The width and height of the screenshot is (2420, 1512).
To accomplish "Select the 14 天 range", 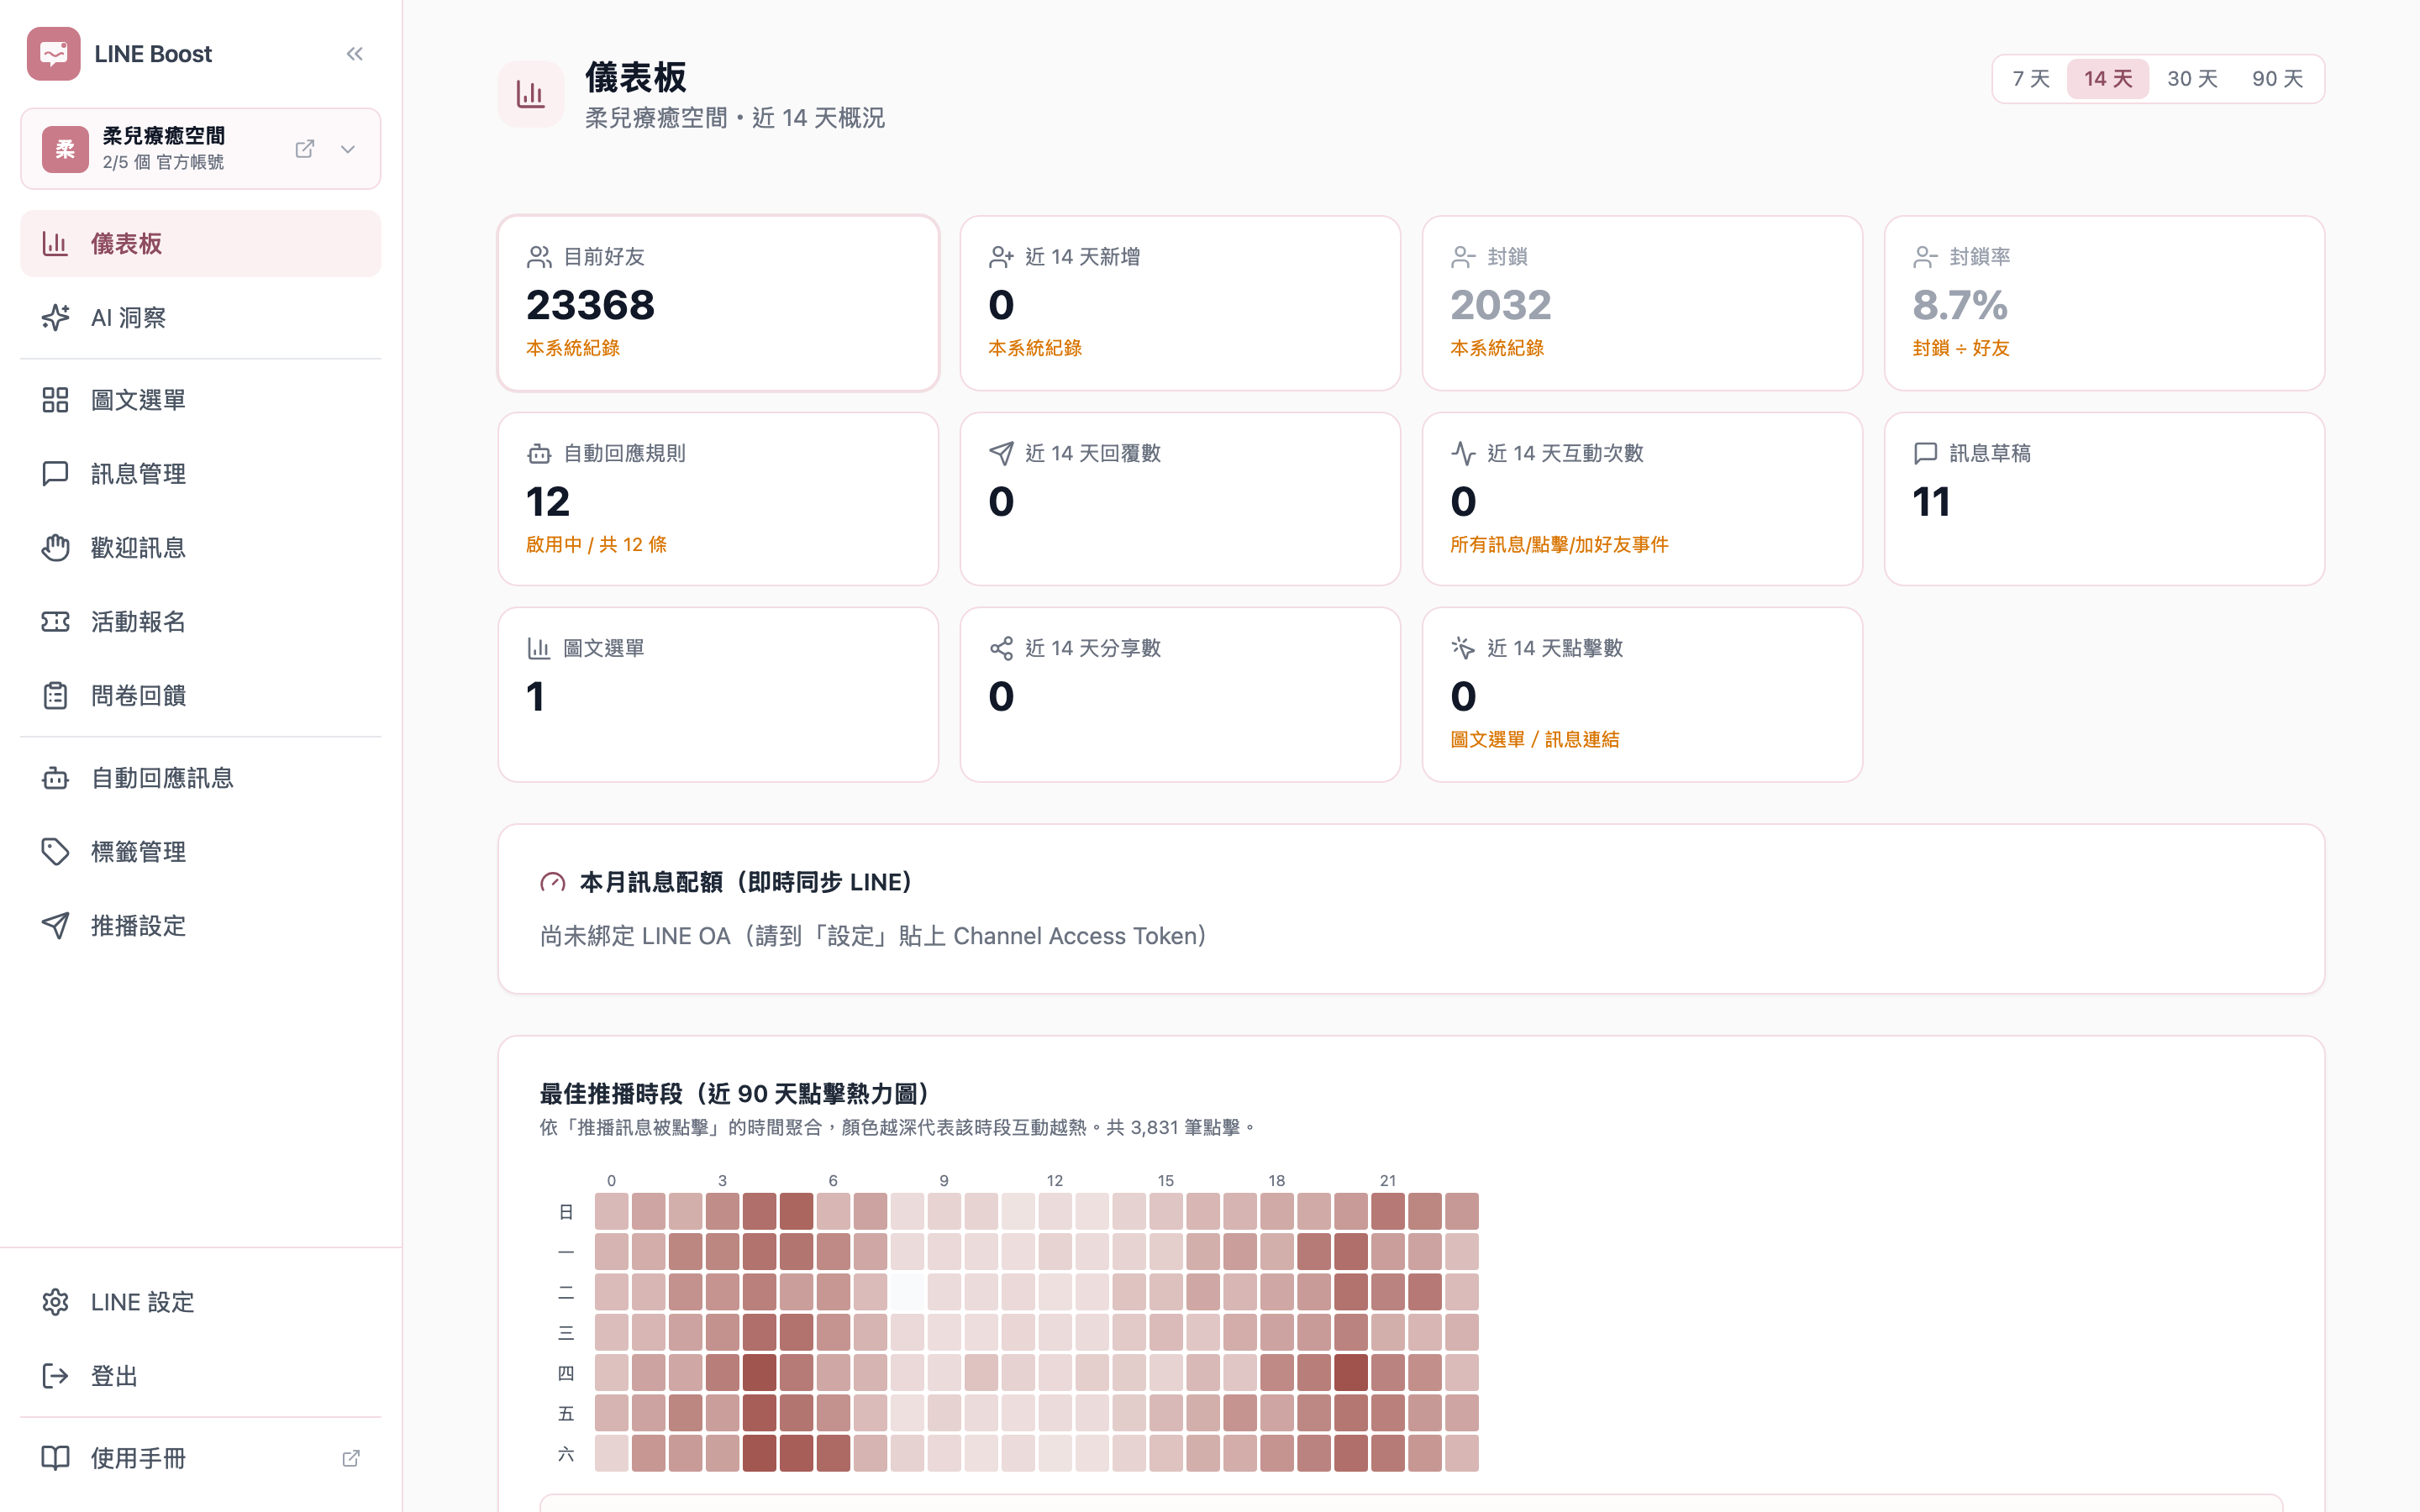I will (2108, 79).
